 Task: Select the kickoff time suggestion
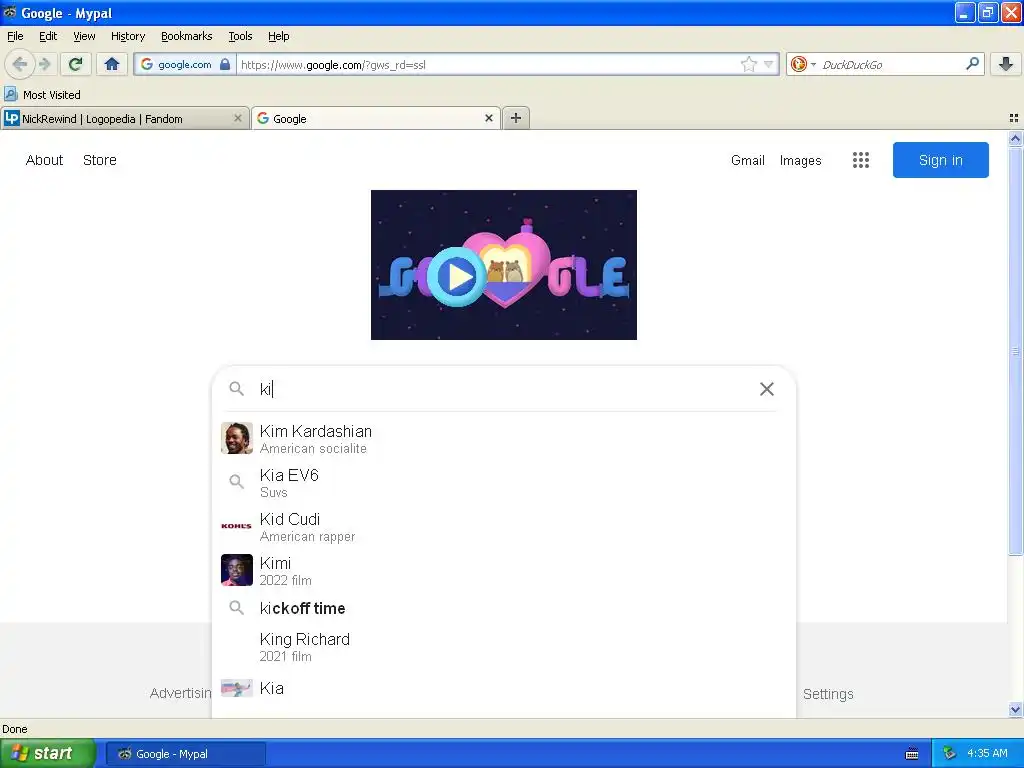(503, 608)
